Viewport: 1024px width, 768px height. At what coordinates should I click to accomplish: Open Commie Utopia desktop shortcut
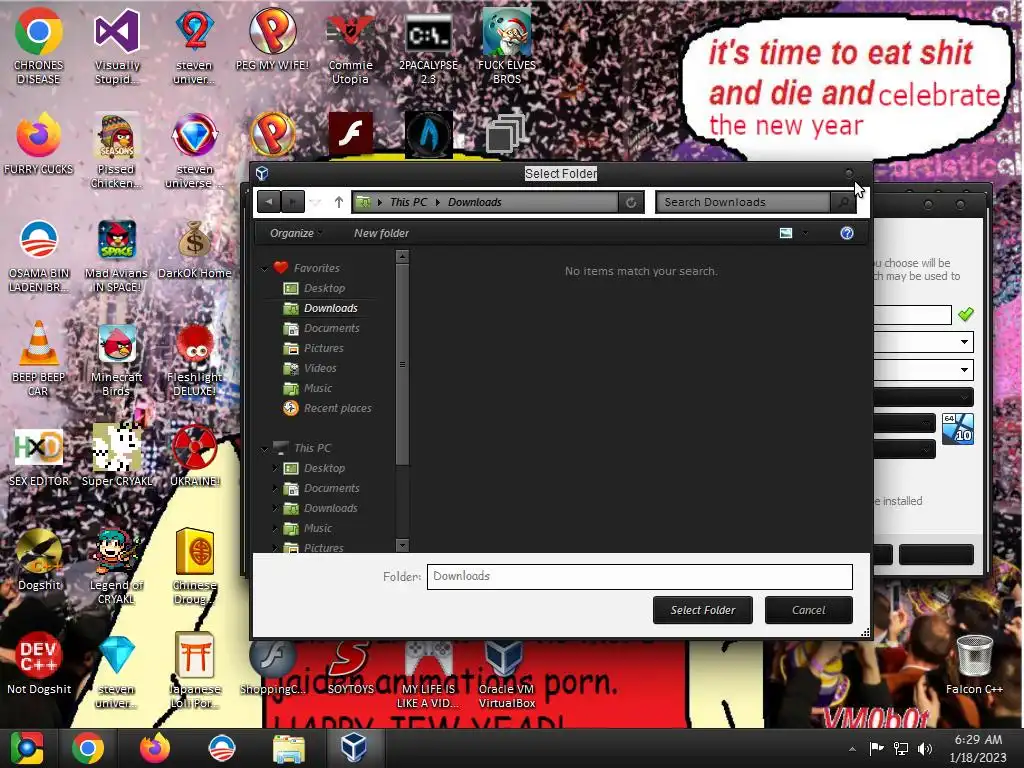click(x=351, y=45)
